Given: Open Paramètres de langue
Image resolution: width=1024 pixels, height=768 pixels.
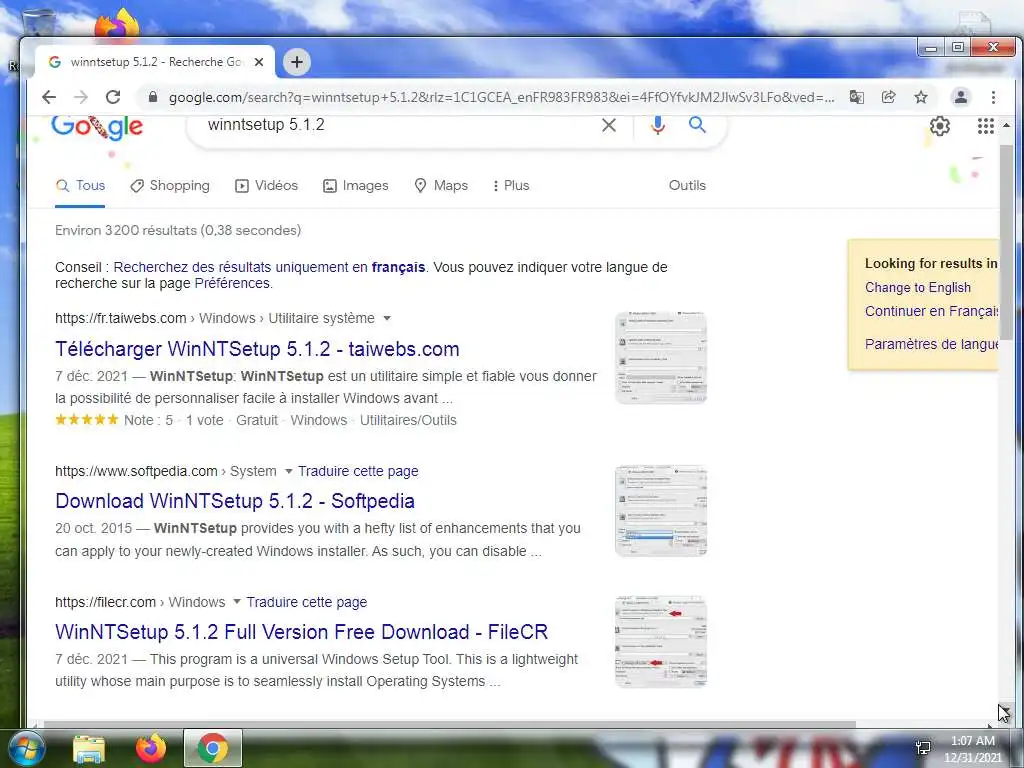Looking at the screenshot, I should pos(931,344).
